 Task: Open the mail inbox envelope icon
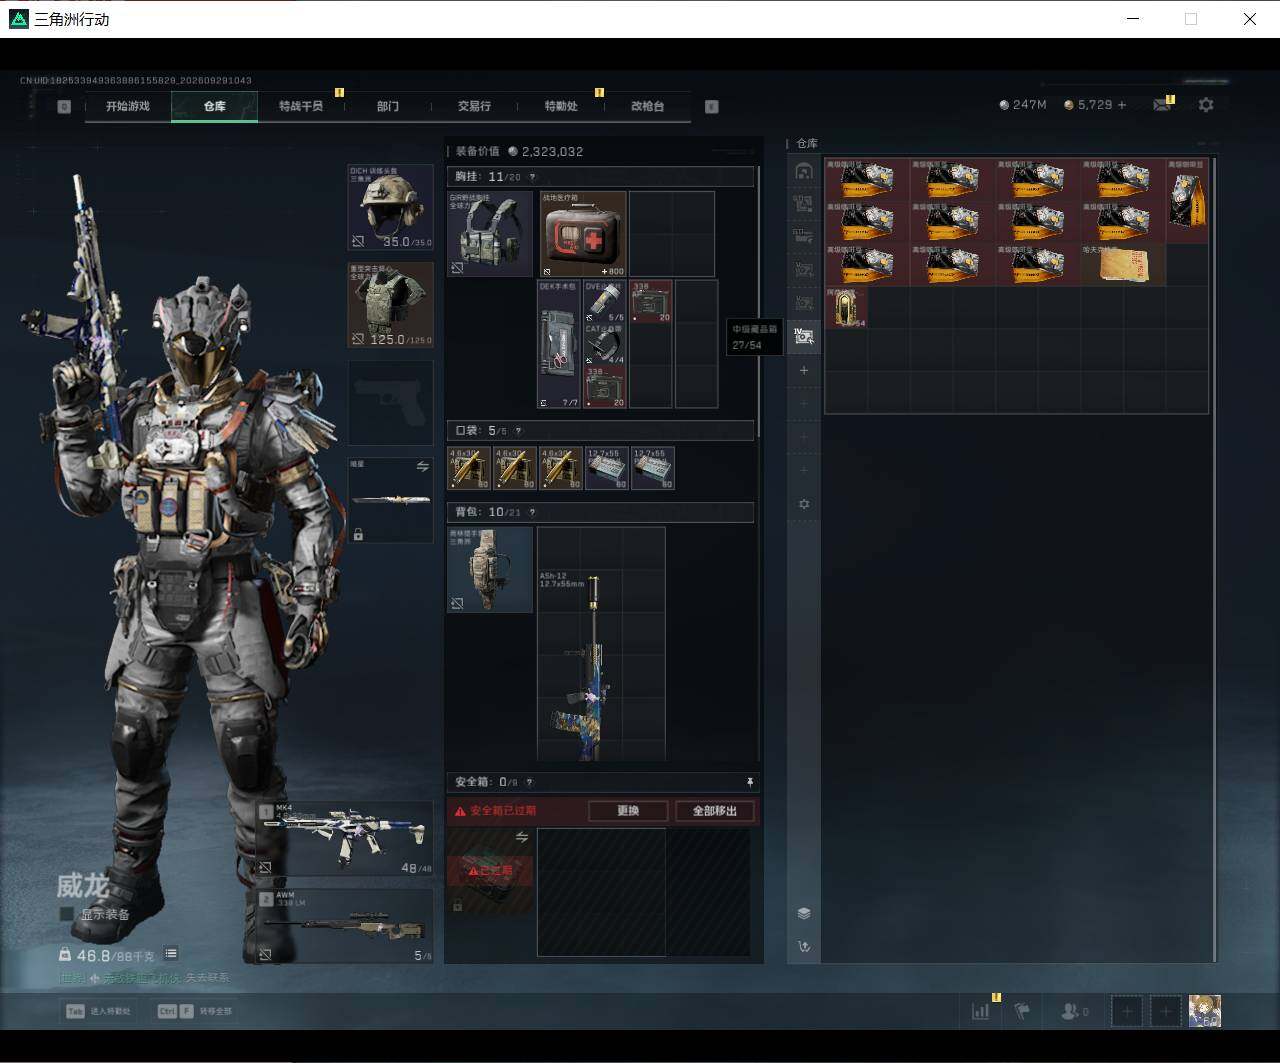click(1161, 105)
